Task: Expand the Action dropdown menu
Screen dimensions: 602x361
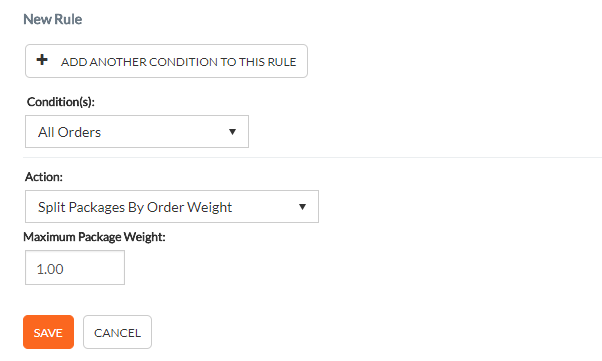Action: [x=172, y=207]
